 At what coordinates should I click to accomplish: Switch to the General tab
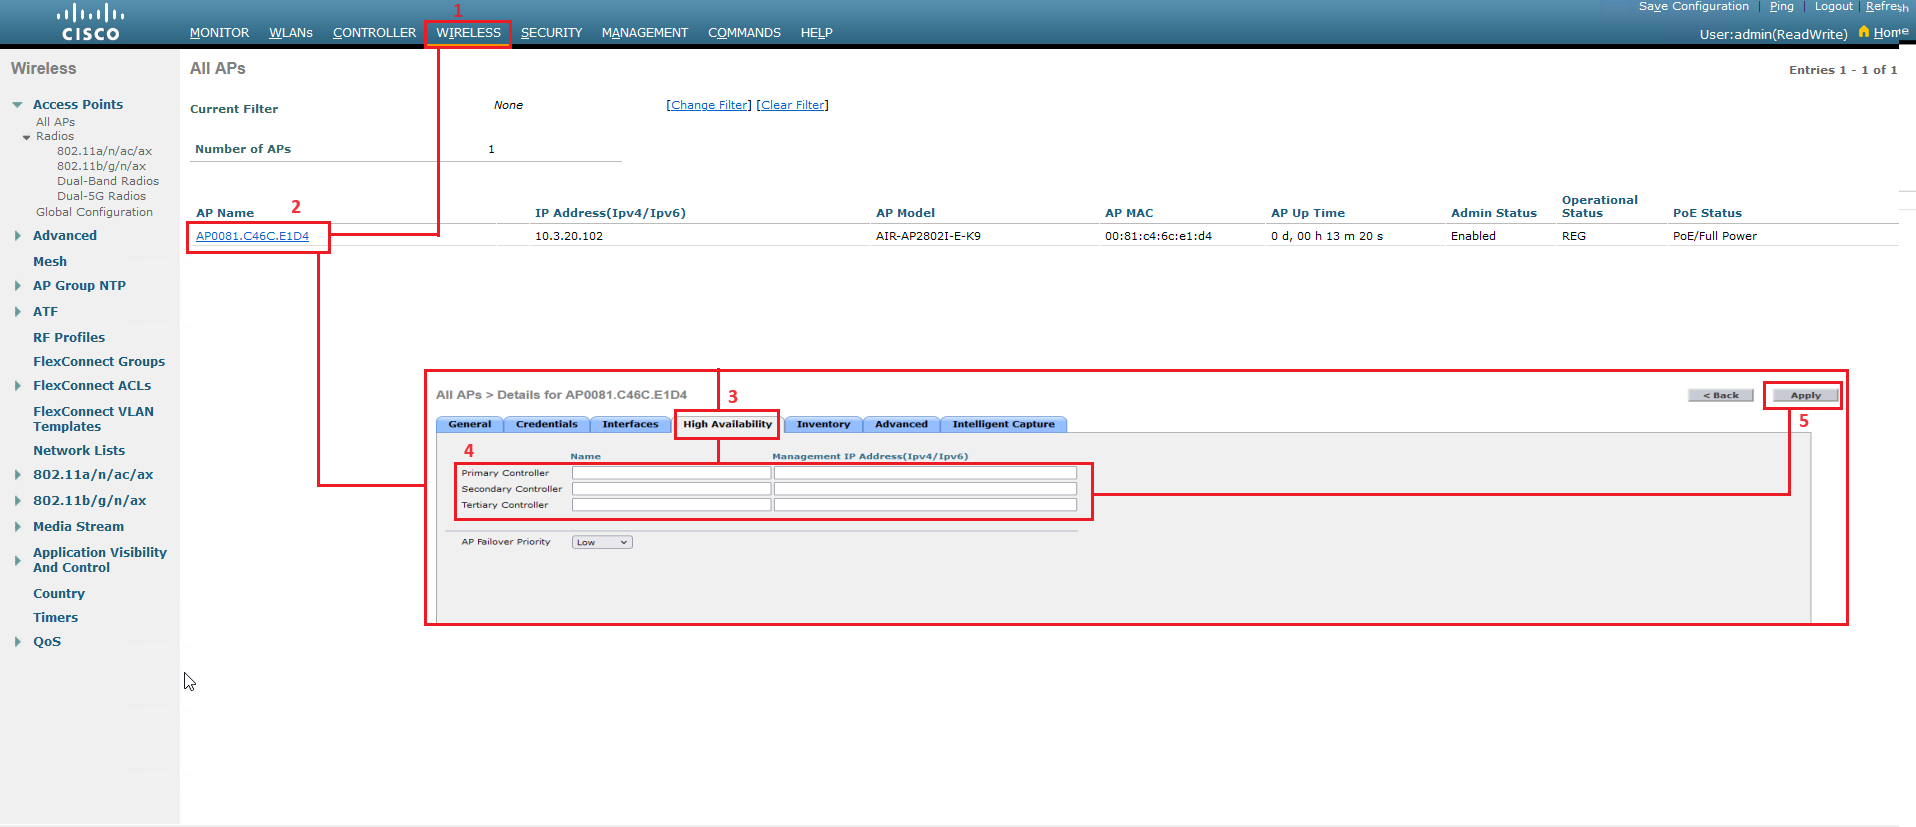pyautogui.click(x=469, y=424)
